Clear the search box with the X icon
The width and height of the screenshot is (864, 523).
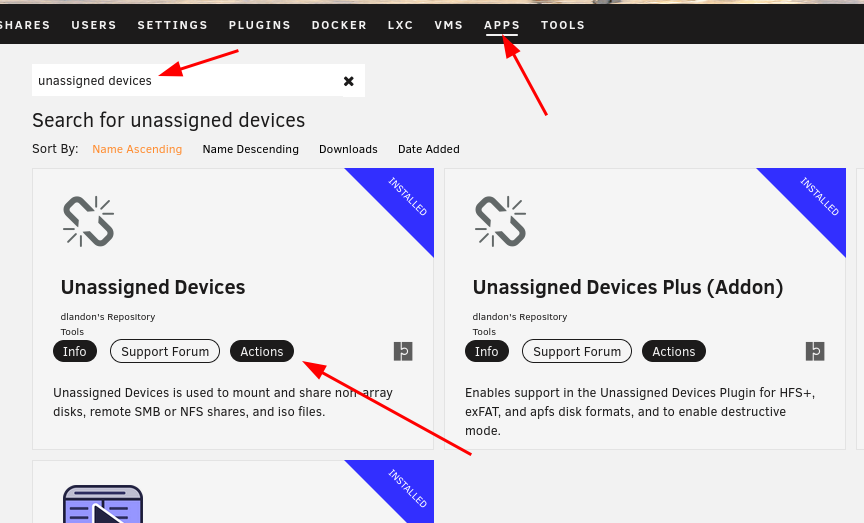[348, 81]
